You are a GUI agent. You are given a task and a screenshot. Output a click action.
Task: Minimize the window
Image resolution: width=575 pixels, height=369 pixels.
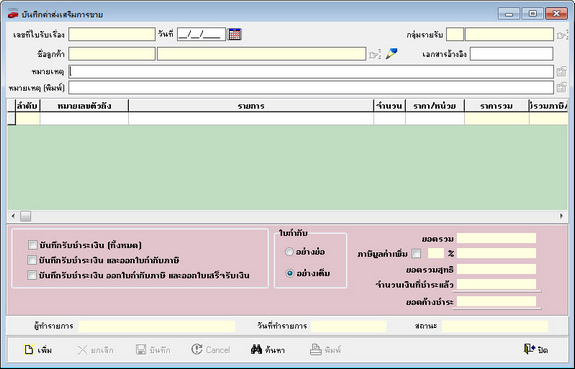point(509,14)
